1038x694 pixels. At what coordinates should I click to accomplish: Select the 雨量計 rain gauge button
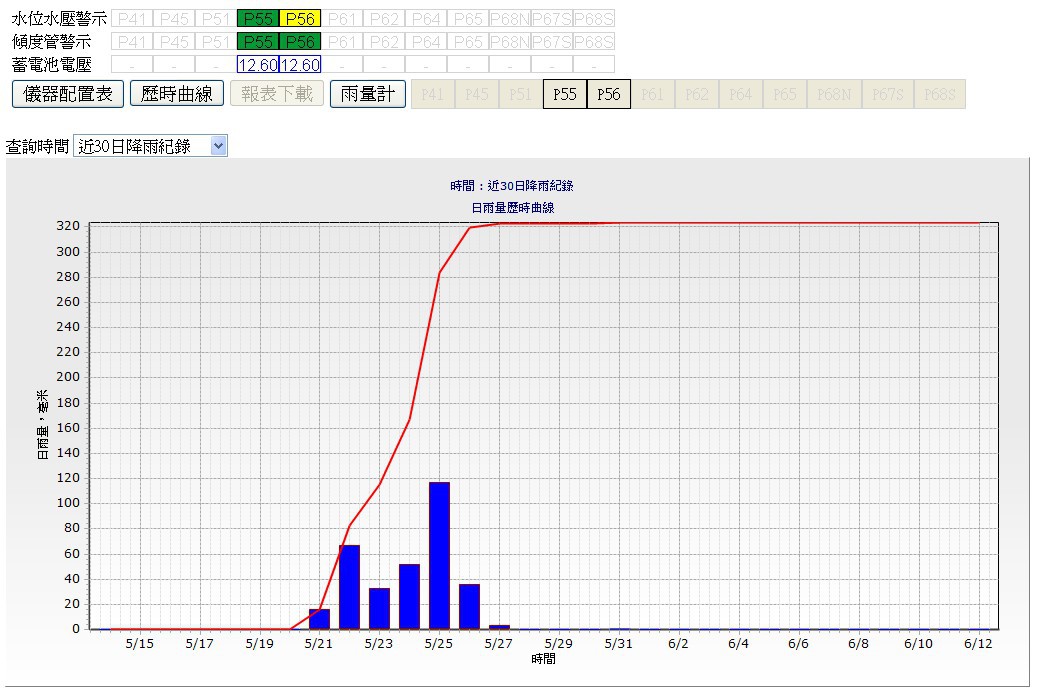367,94
